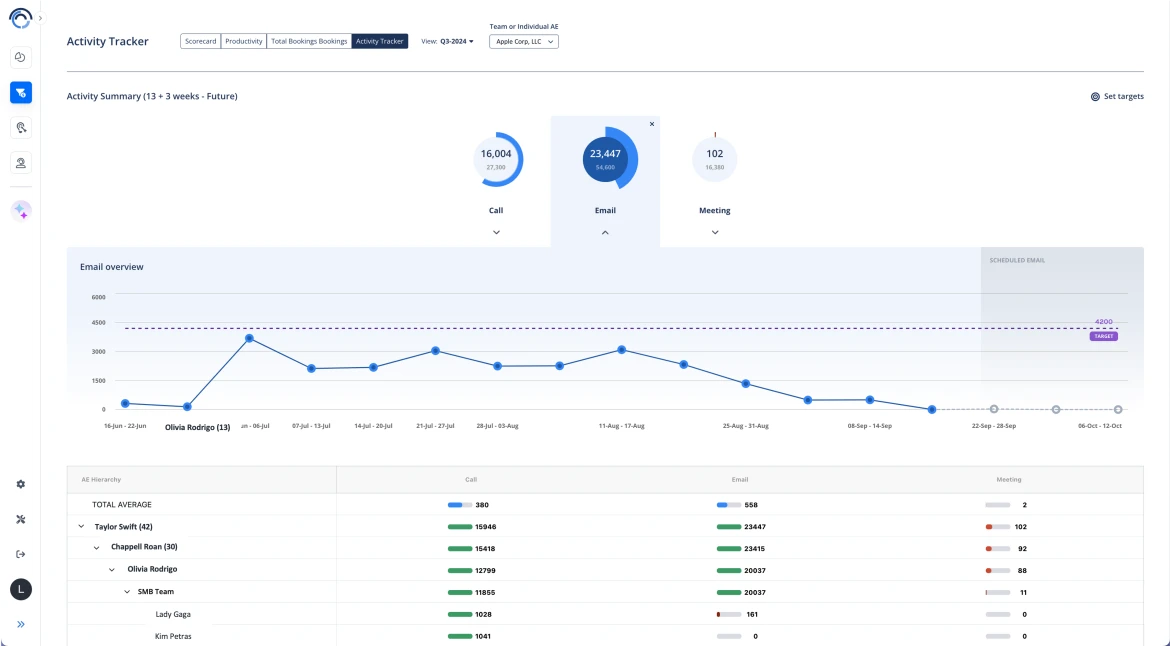The width and height of the screenshot is (1170, 646).
Task: Open the Apple Corp, LLC team dropdown
Action: coord(523,42)
